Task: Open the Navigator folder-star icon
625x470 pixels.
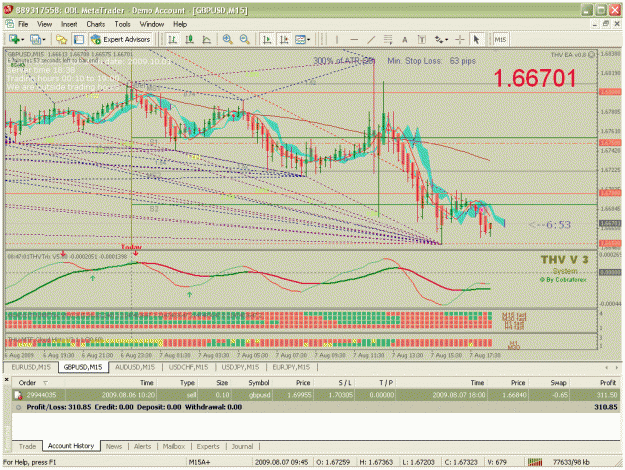Action: tap(61, 39)
